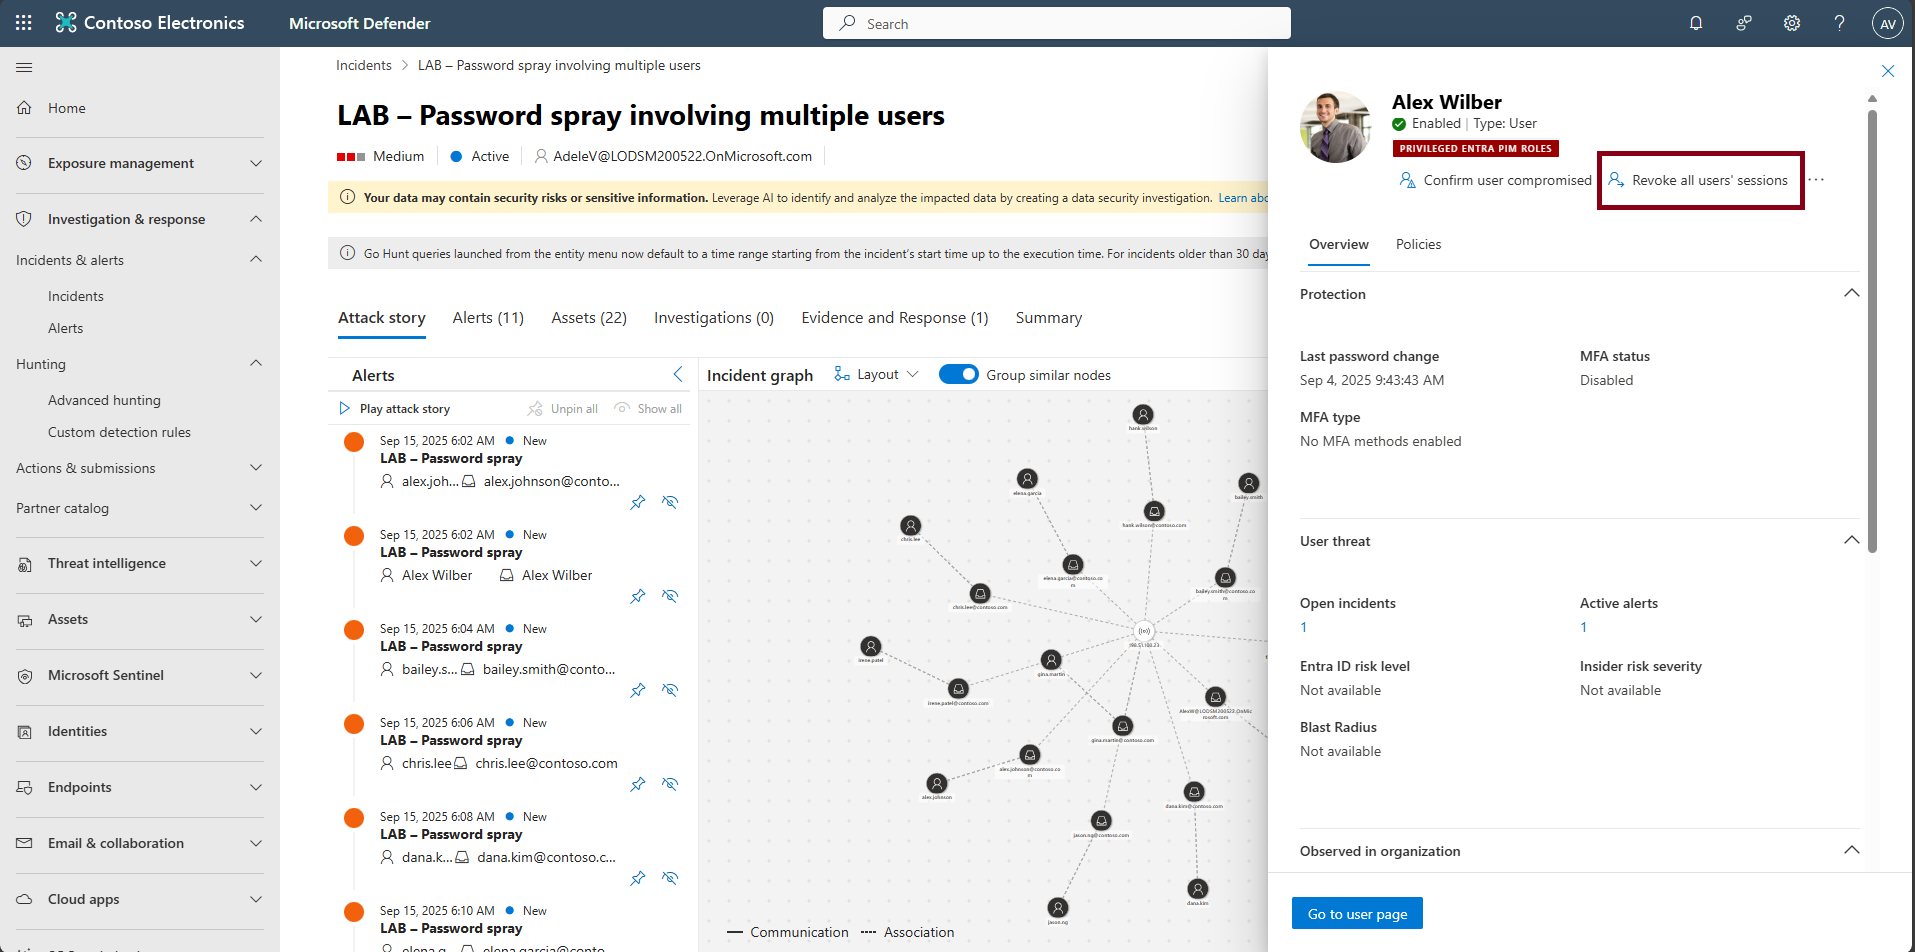The width and height of the screenshot is (1915, 952).
Task: Click Go to user page button
Action: click(1357, 914)
